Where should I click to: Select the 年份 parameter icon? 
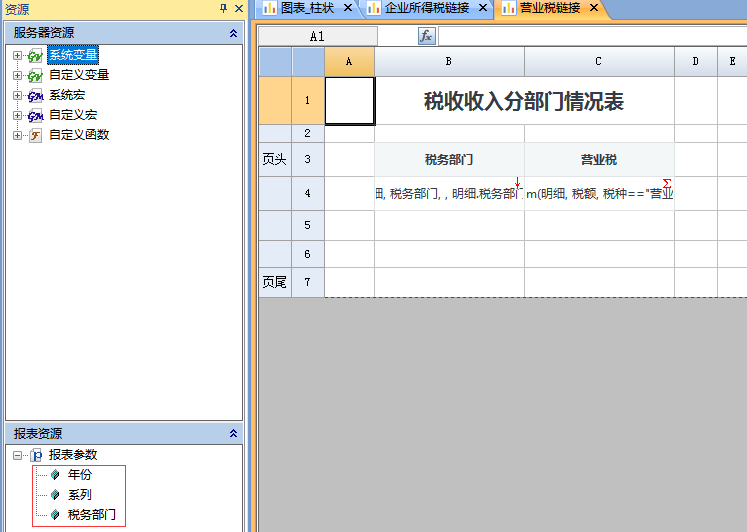(x=55, y=475)
